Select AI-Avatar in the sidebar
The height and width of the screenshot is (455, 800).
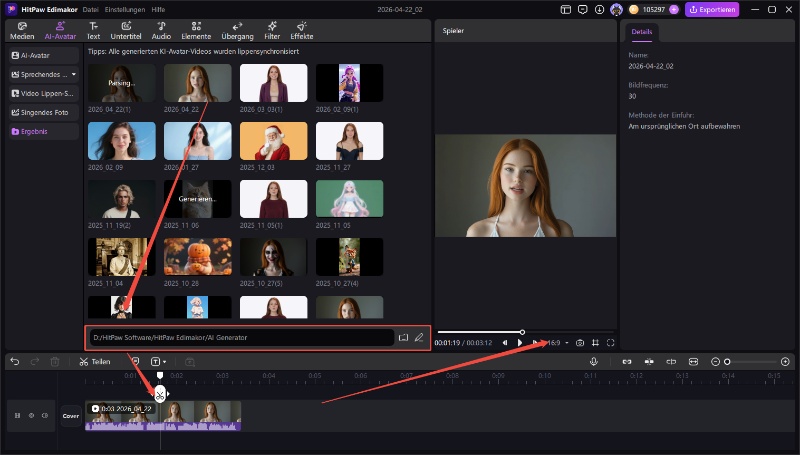(44, 55)
